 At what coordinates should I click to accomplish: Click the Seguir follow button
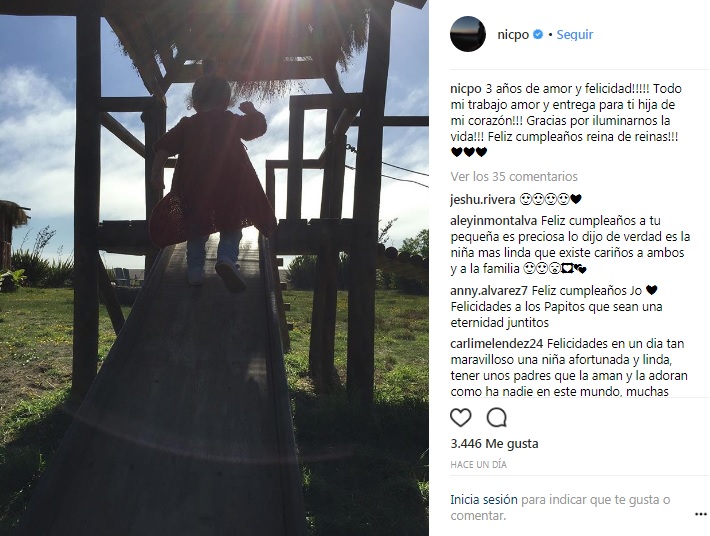click(575, 34)
